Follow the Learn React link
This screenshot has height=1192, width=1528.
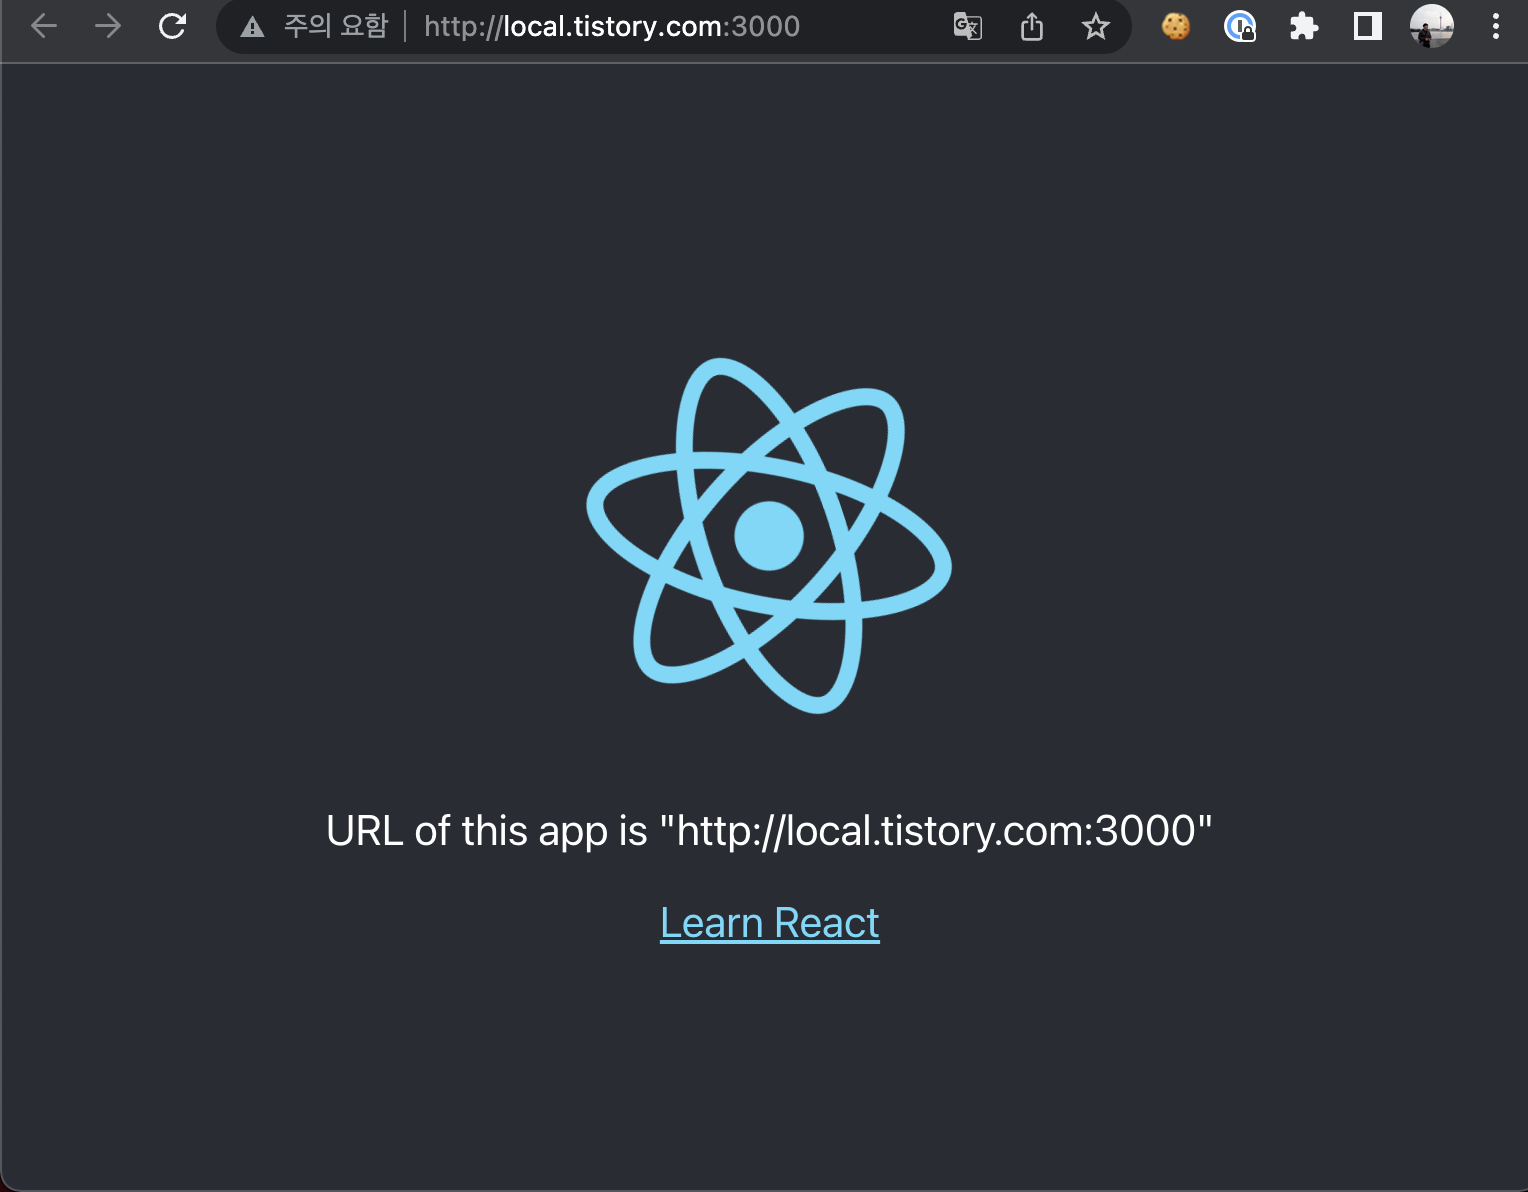[770, 923]
